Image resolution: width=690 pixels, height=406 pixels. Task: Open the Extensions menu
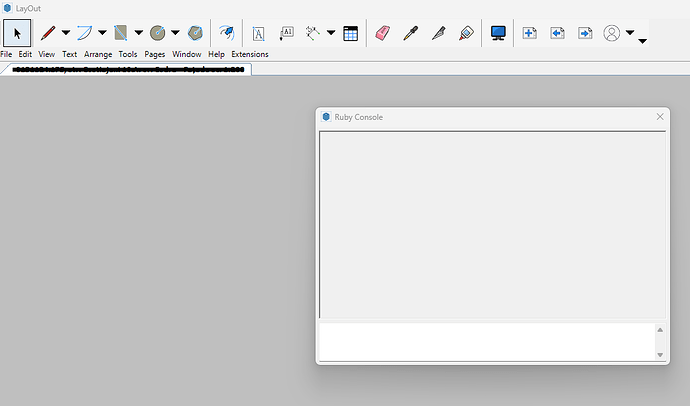tap(250, 54)
